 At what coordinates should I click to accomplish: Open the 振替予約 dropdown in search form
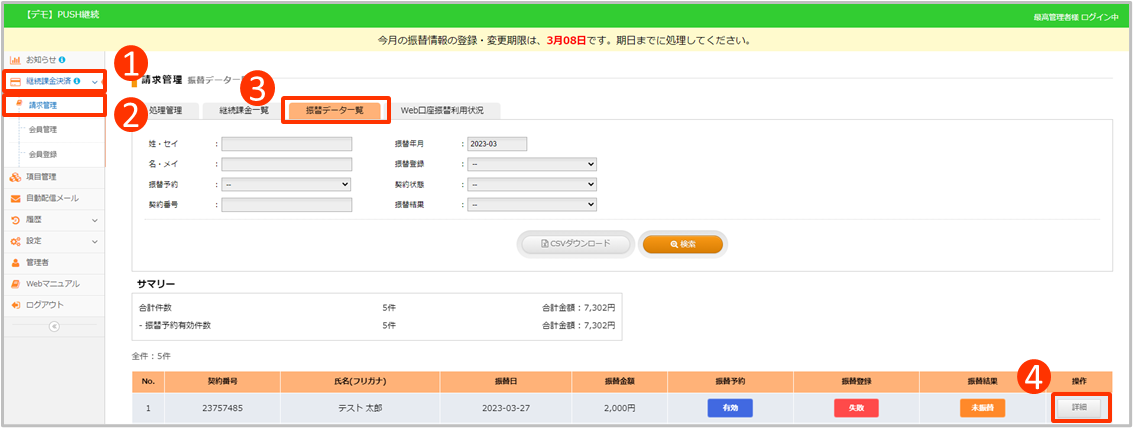pyautogui.click(x=286, y=184)
